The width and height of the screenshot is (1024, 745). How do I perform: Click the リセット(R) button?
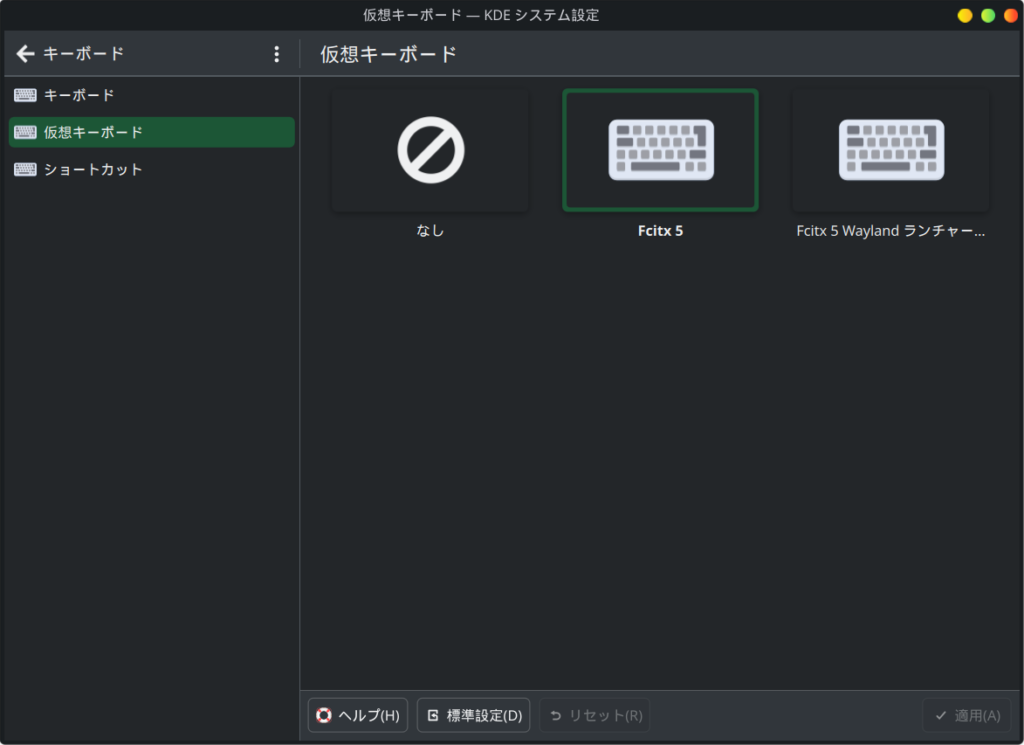pyautogui.click(x=594, y=715)
